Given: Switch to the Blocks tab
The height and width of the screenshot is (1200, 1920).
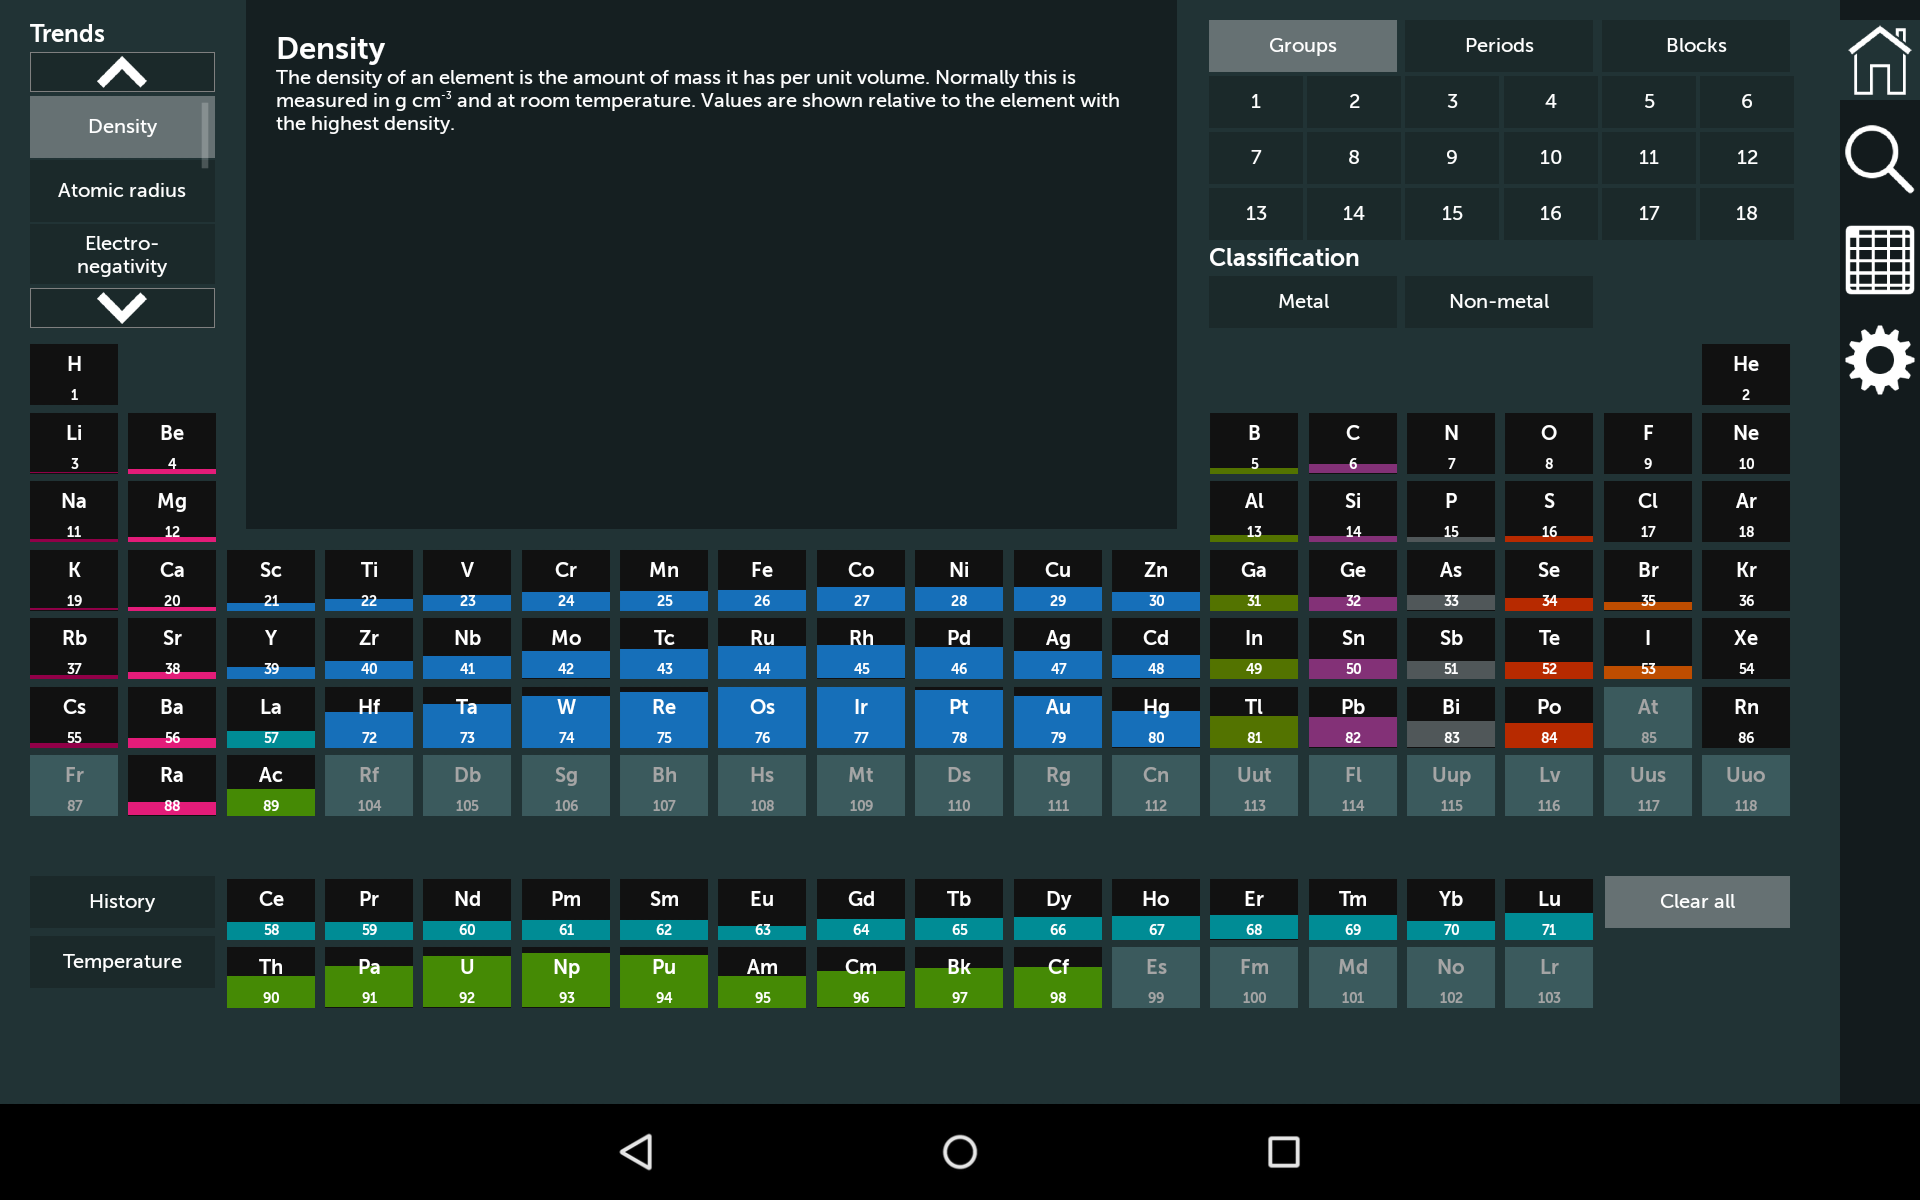Looking at the screenshot, I should 1695,46.
